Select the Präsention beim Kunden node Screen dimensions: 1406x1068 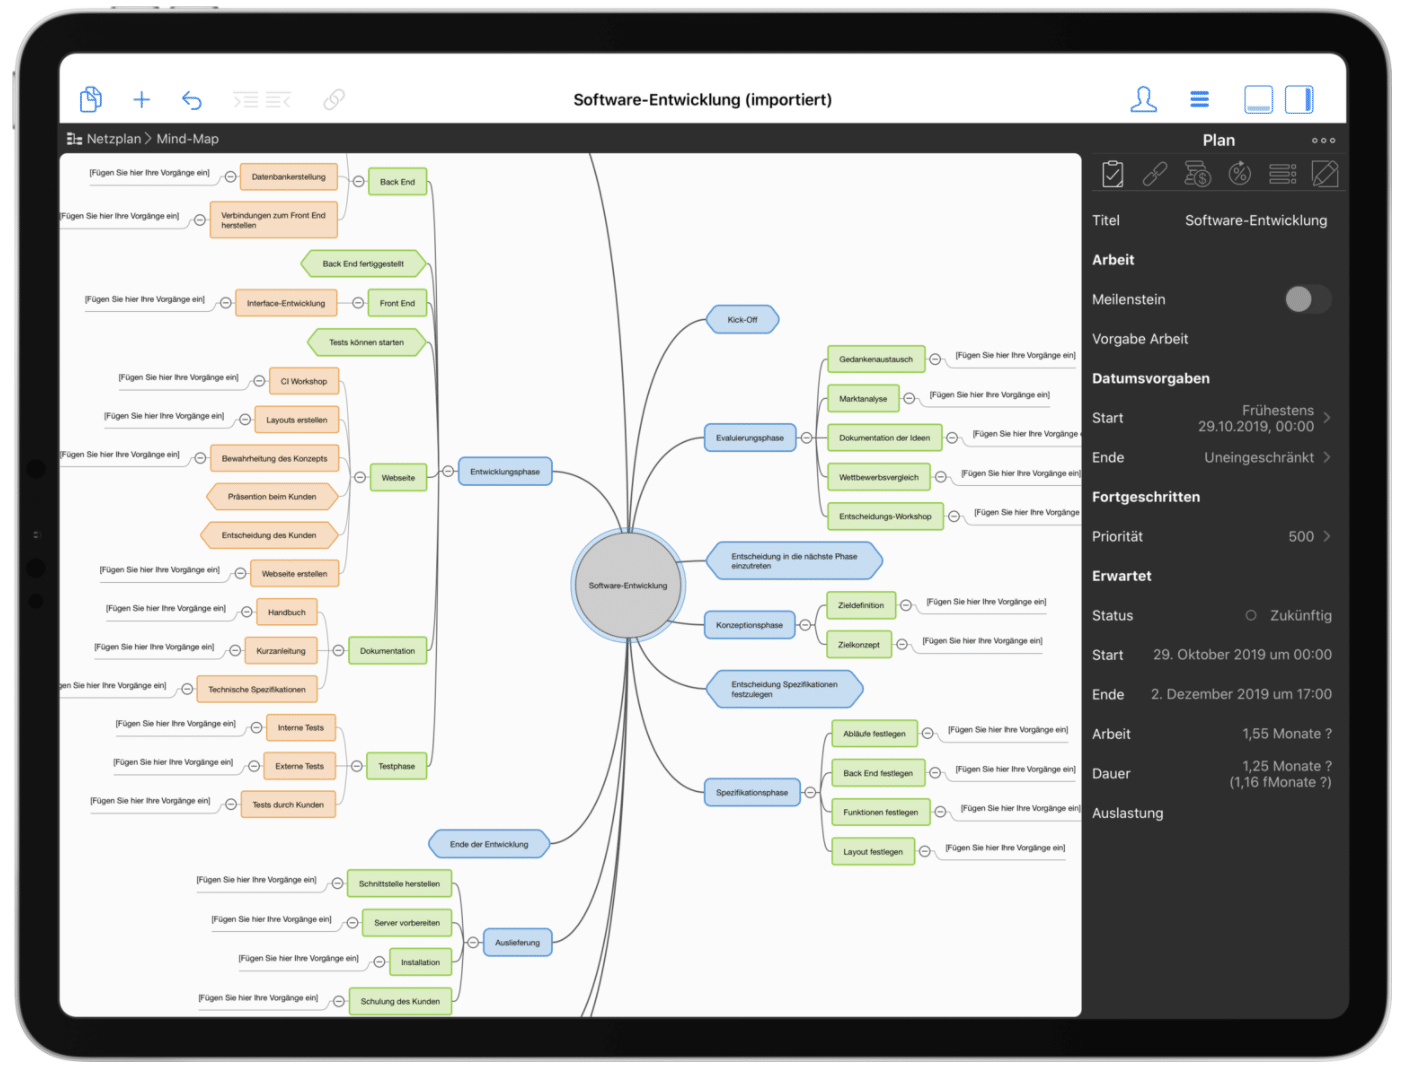pyautogui.click(x=272, y=497)
